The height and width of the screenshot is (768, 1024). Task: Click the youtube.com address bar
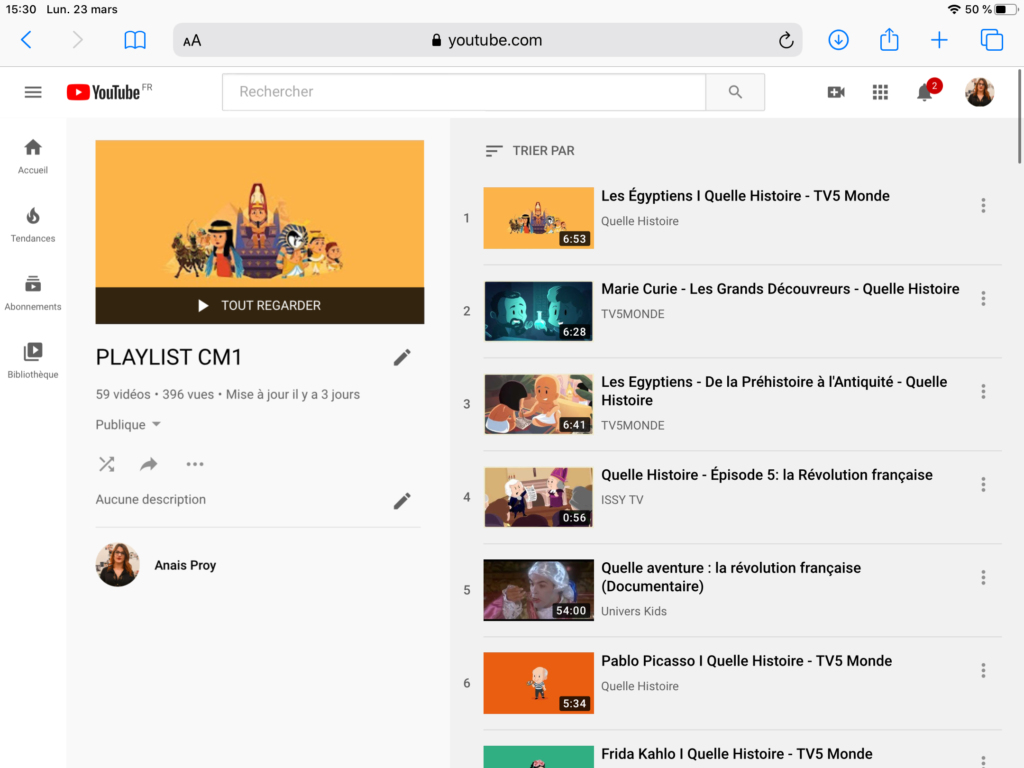[x=487, y=40]
